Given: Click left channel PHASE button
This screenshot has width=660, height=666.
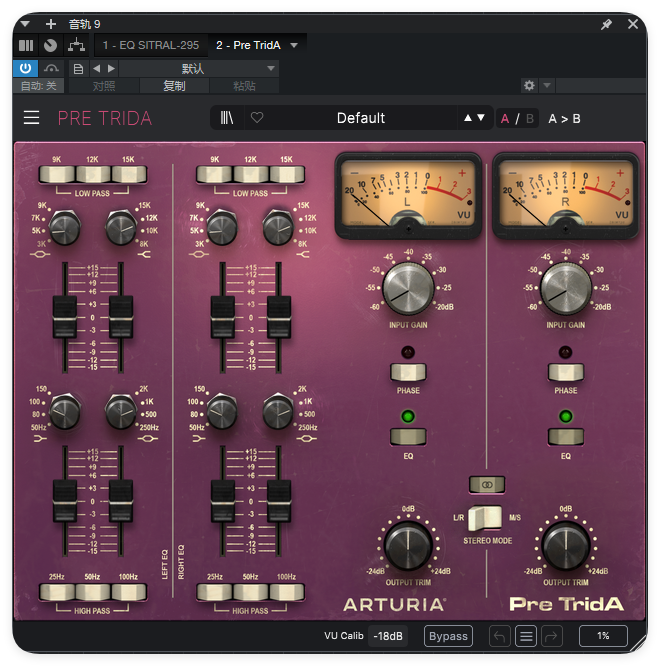Looking at the screenshot, I should pos(408,372).
